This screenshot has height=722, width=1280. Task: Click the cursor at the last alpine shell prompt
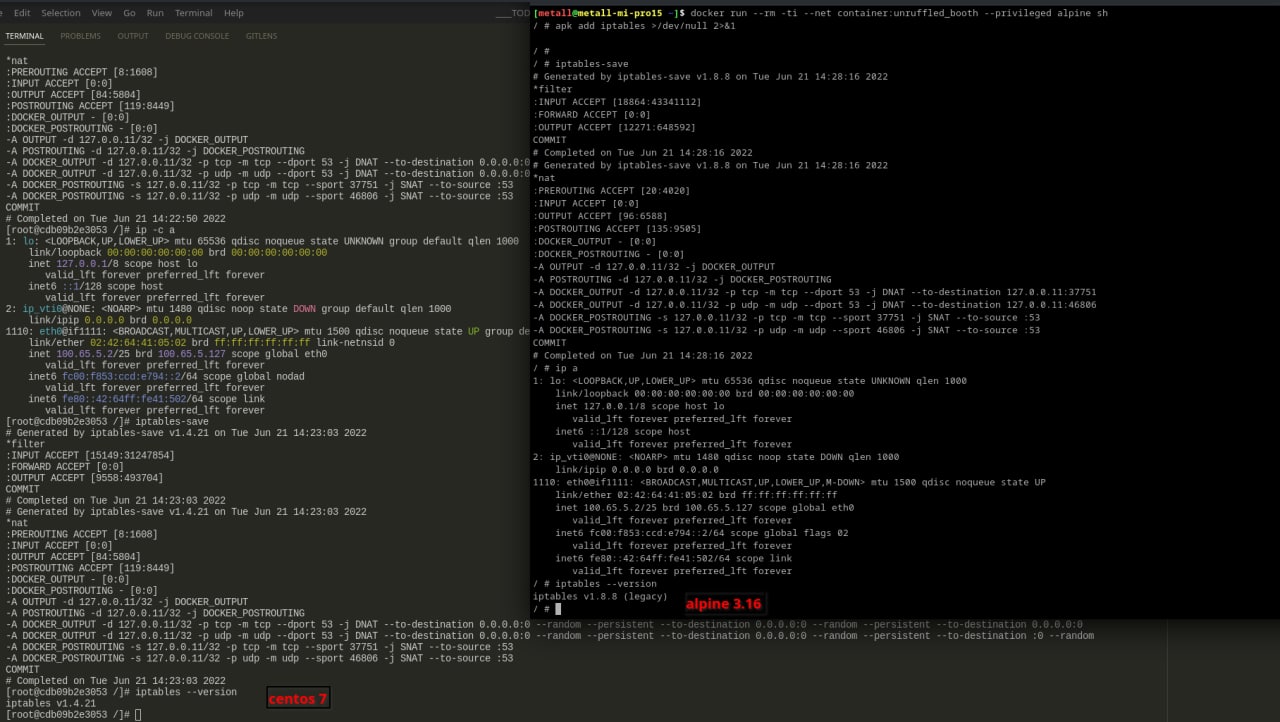coord(559,609)
